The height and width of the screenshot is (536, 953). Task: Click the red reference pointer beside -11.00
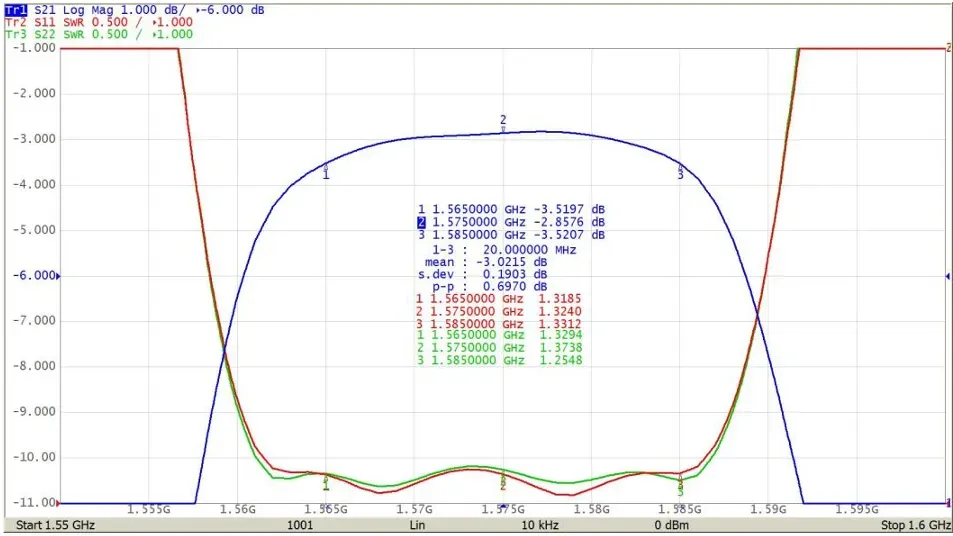coord(58,503)
